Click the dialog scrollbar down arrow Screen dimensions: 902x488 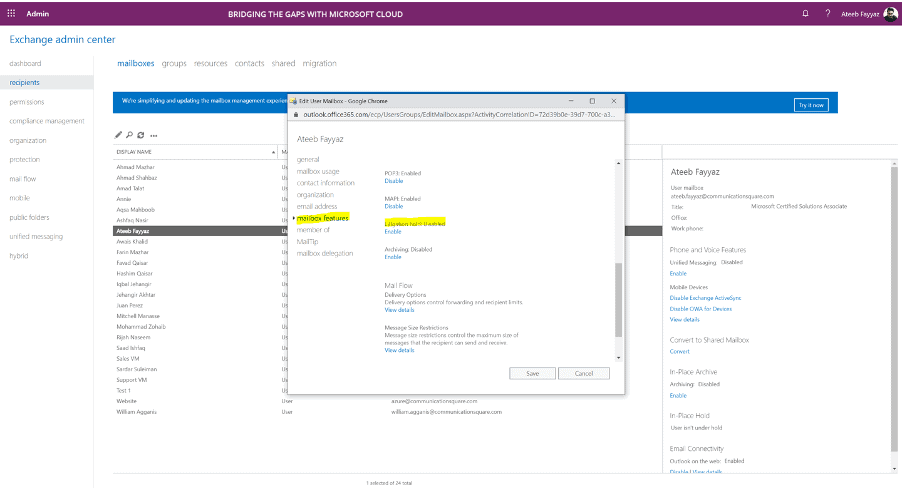click(618, 358)
